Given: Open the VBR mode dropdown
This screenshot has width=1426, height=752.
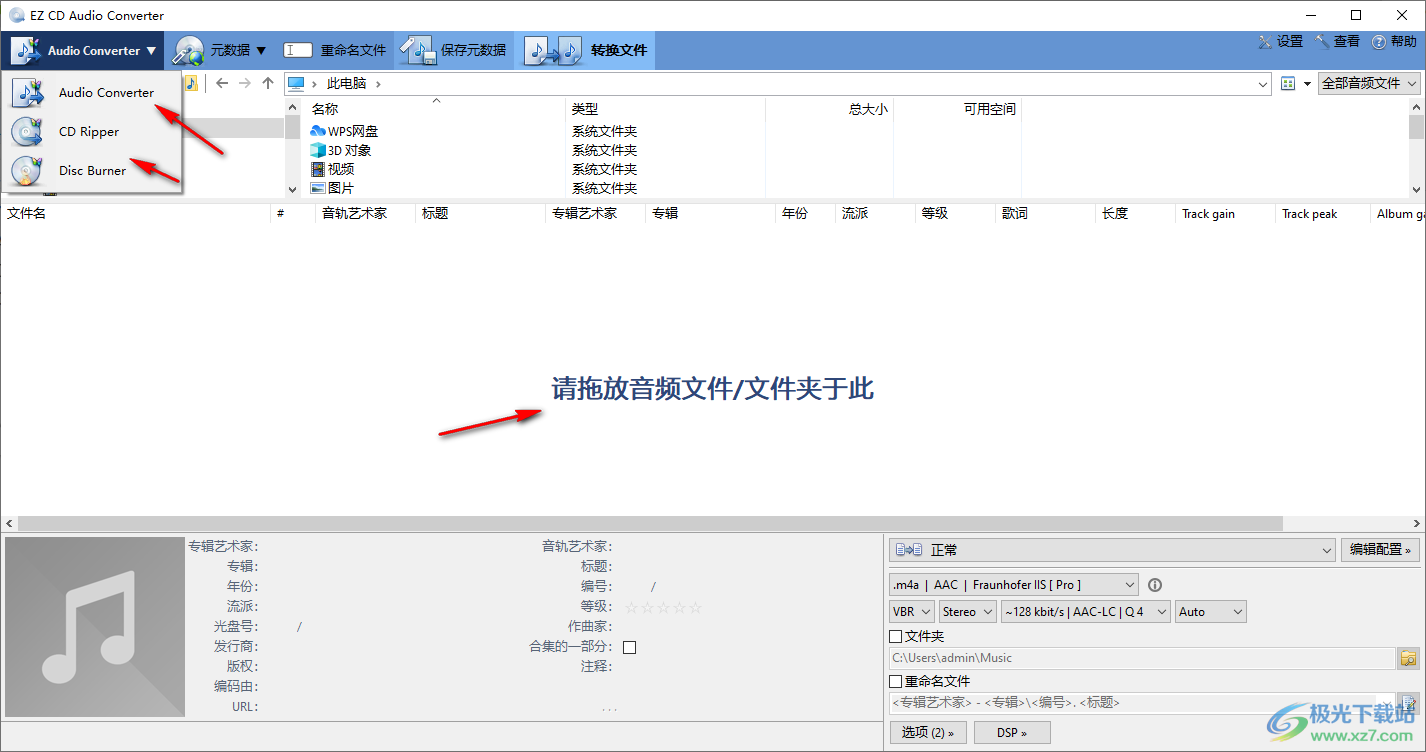Looking at the screenshot, I should click(x=911, y=611).
